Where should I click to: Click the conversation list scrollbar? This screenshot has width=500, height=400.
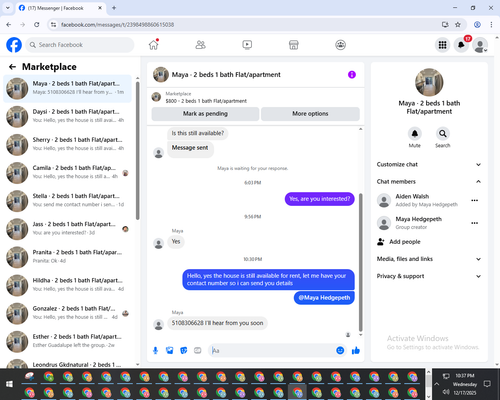137,150
